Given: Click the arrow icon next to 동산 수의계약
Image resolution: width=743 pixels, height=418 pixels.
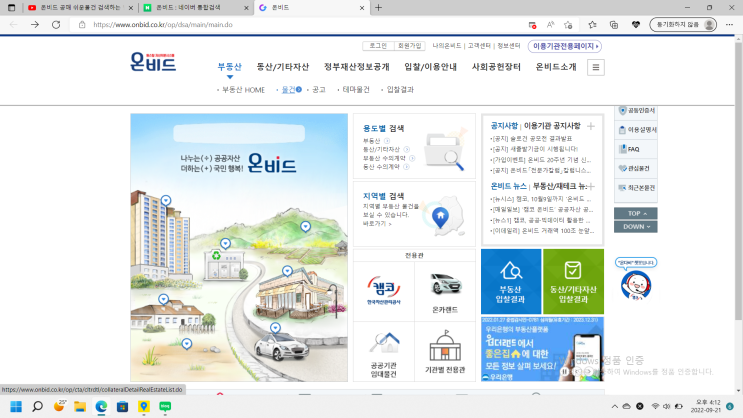Looking at the screenshot, I should pos(406,167).
